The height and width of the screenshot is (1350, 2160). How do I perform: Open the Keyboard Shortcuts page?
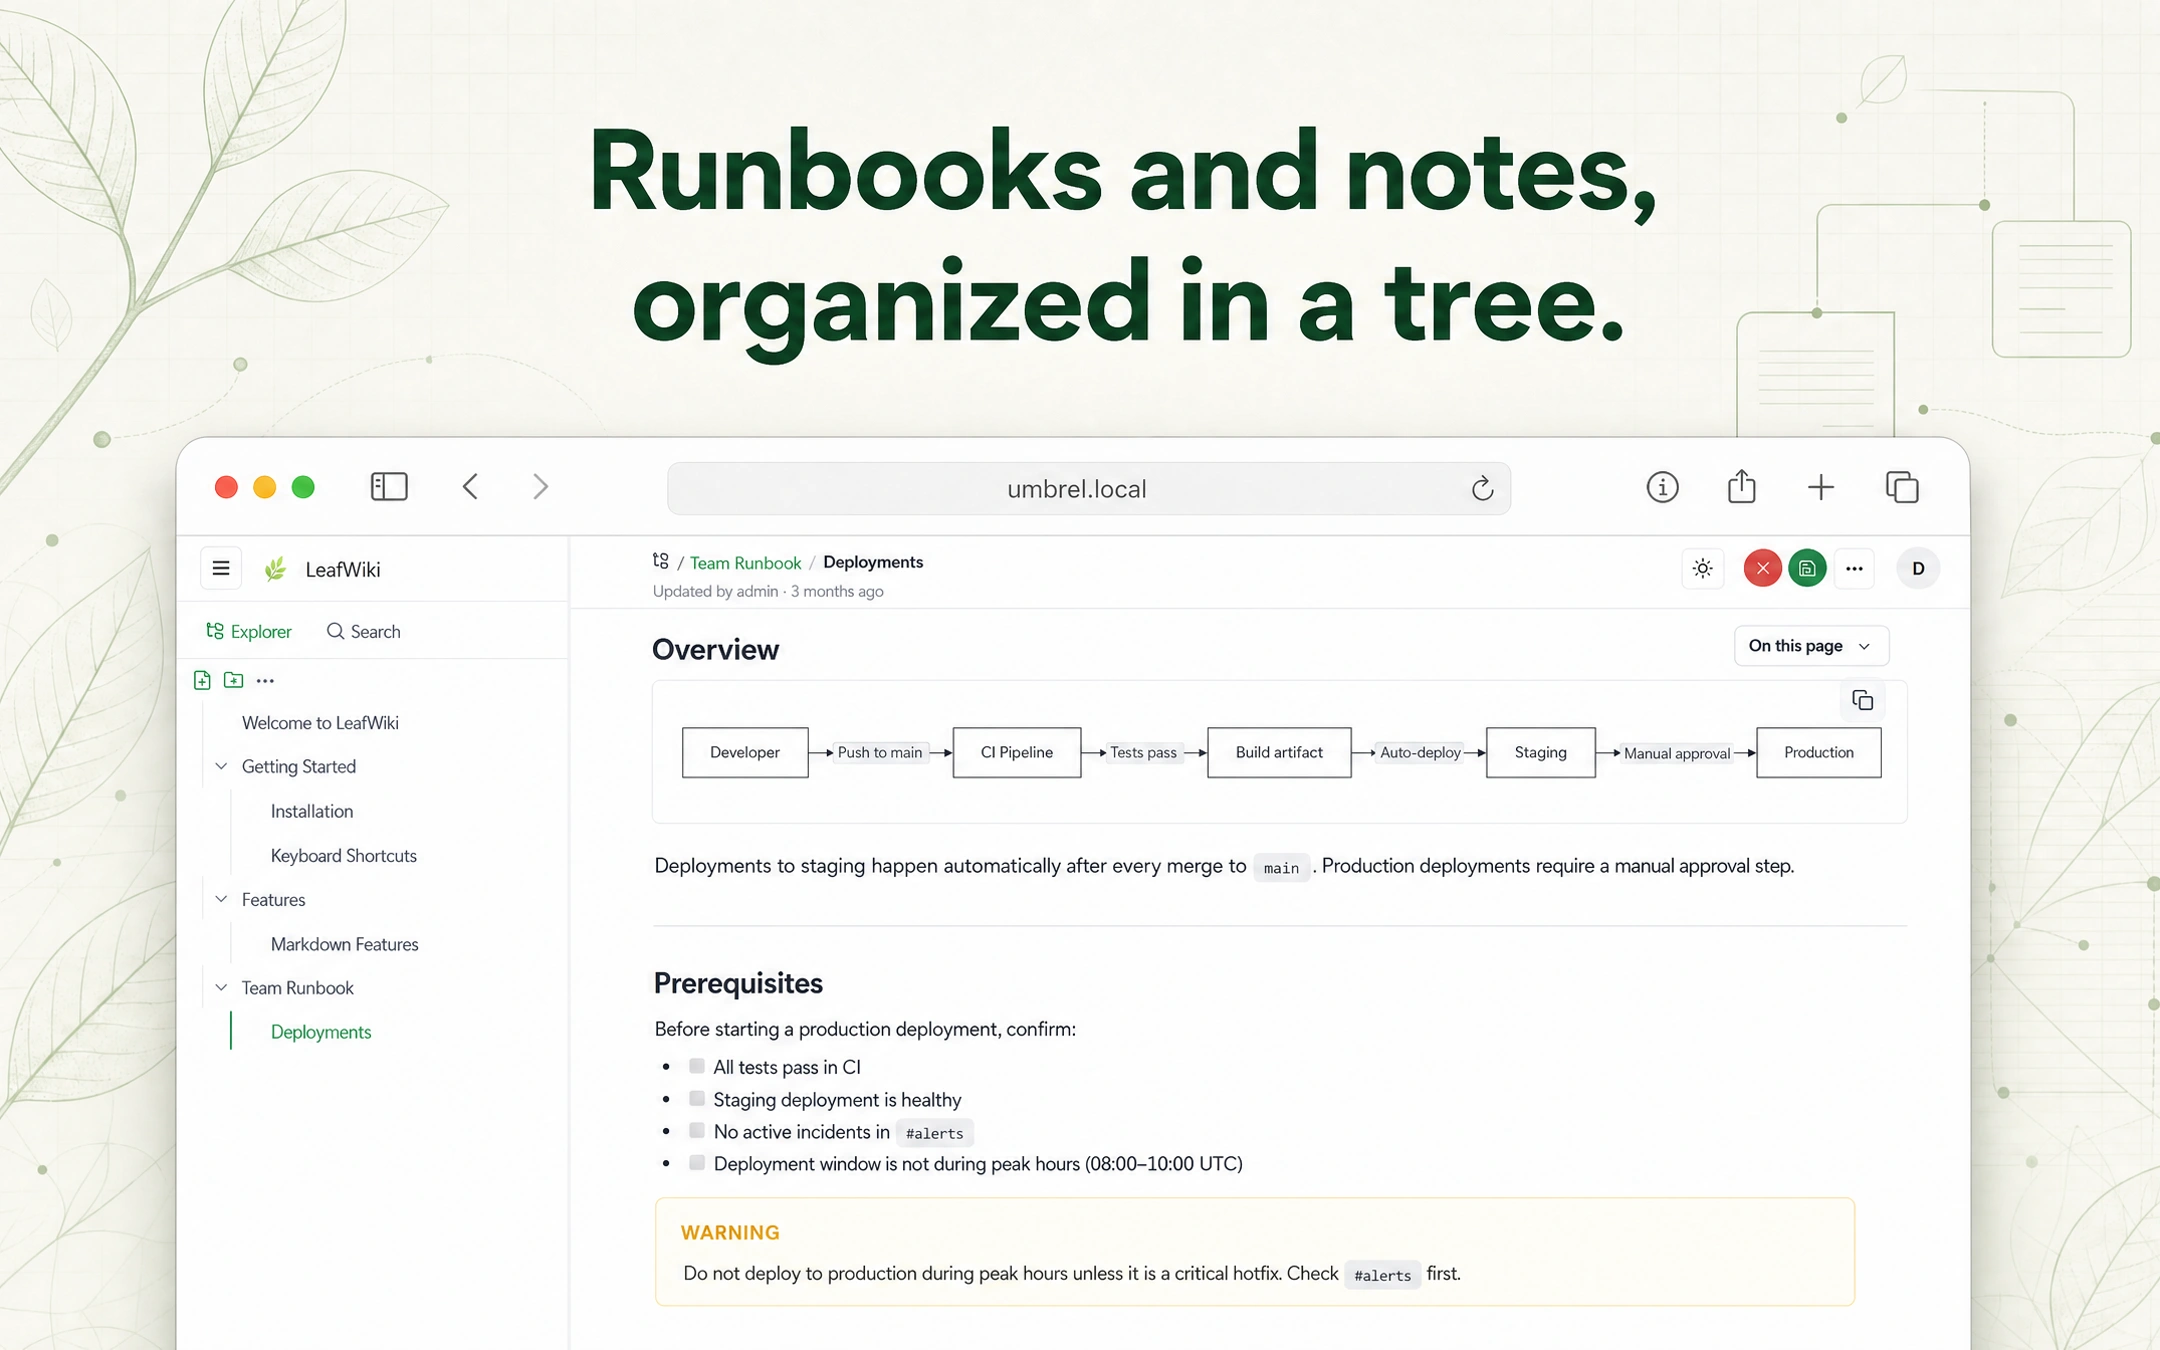point(343,855)
